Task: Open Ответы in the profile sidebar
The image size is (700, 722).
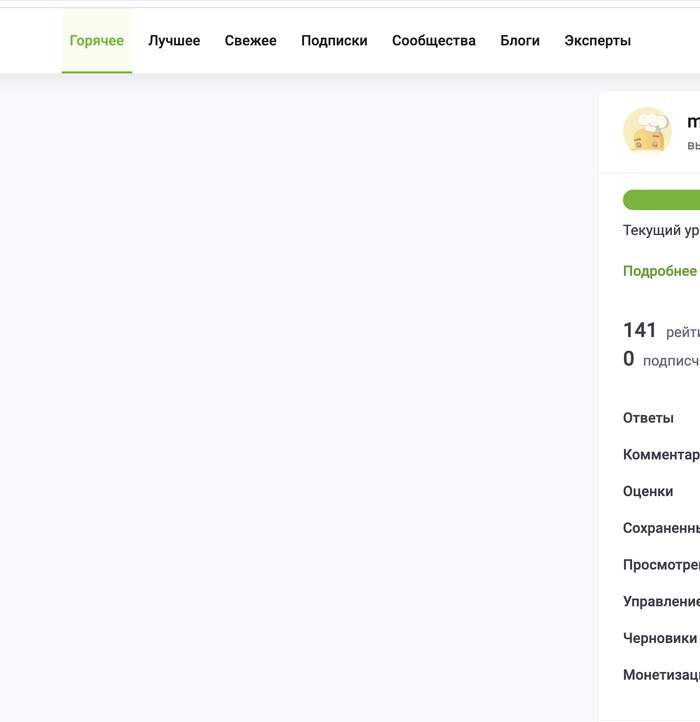Action: (648, 418)
